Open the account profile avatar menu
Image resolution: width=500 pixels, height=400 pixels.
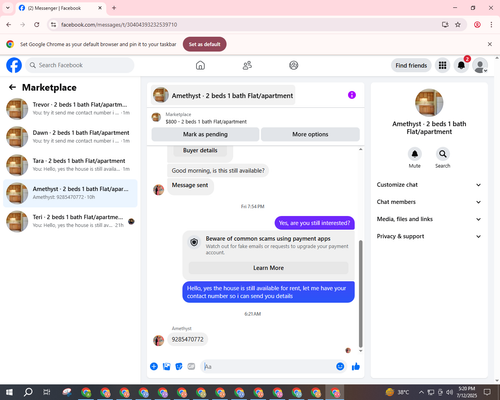click(x=480, y=65)
